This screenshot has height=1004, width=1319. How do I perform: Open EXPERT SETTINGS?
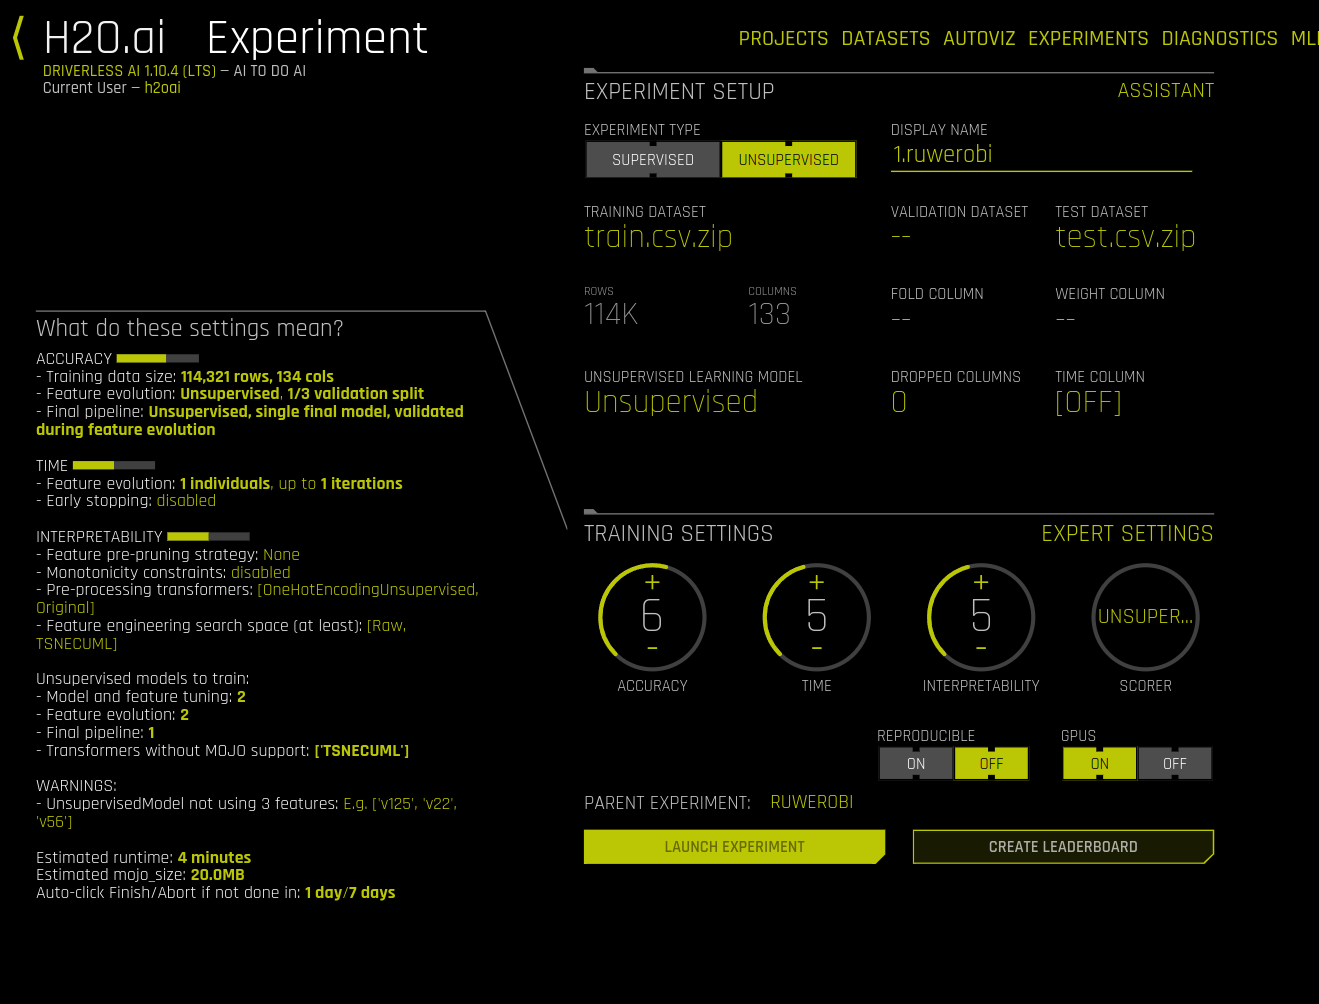tap(1127, 534)
